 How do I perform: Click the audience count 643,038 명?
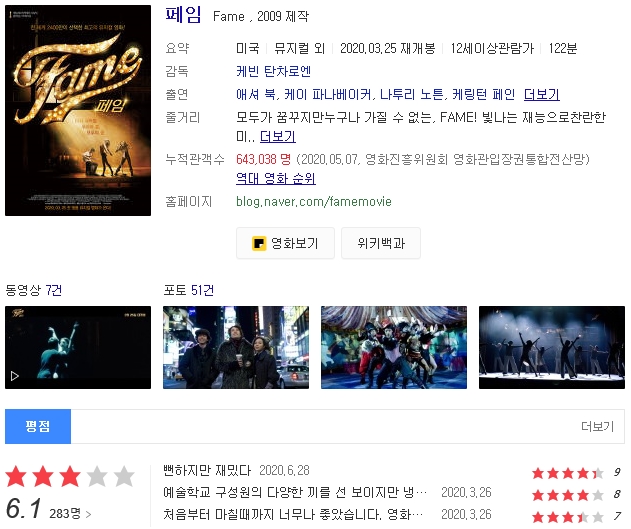[264, 159]
